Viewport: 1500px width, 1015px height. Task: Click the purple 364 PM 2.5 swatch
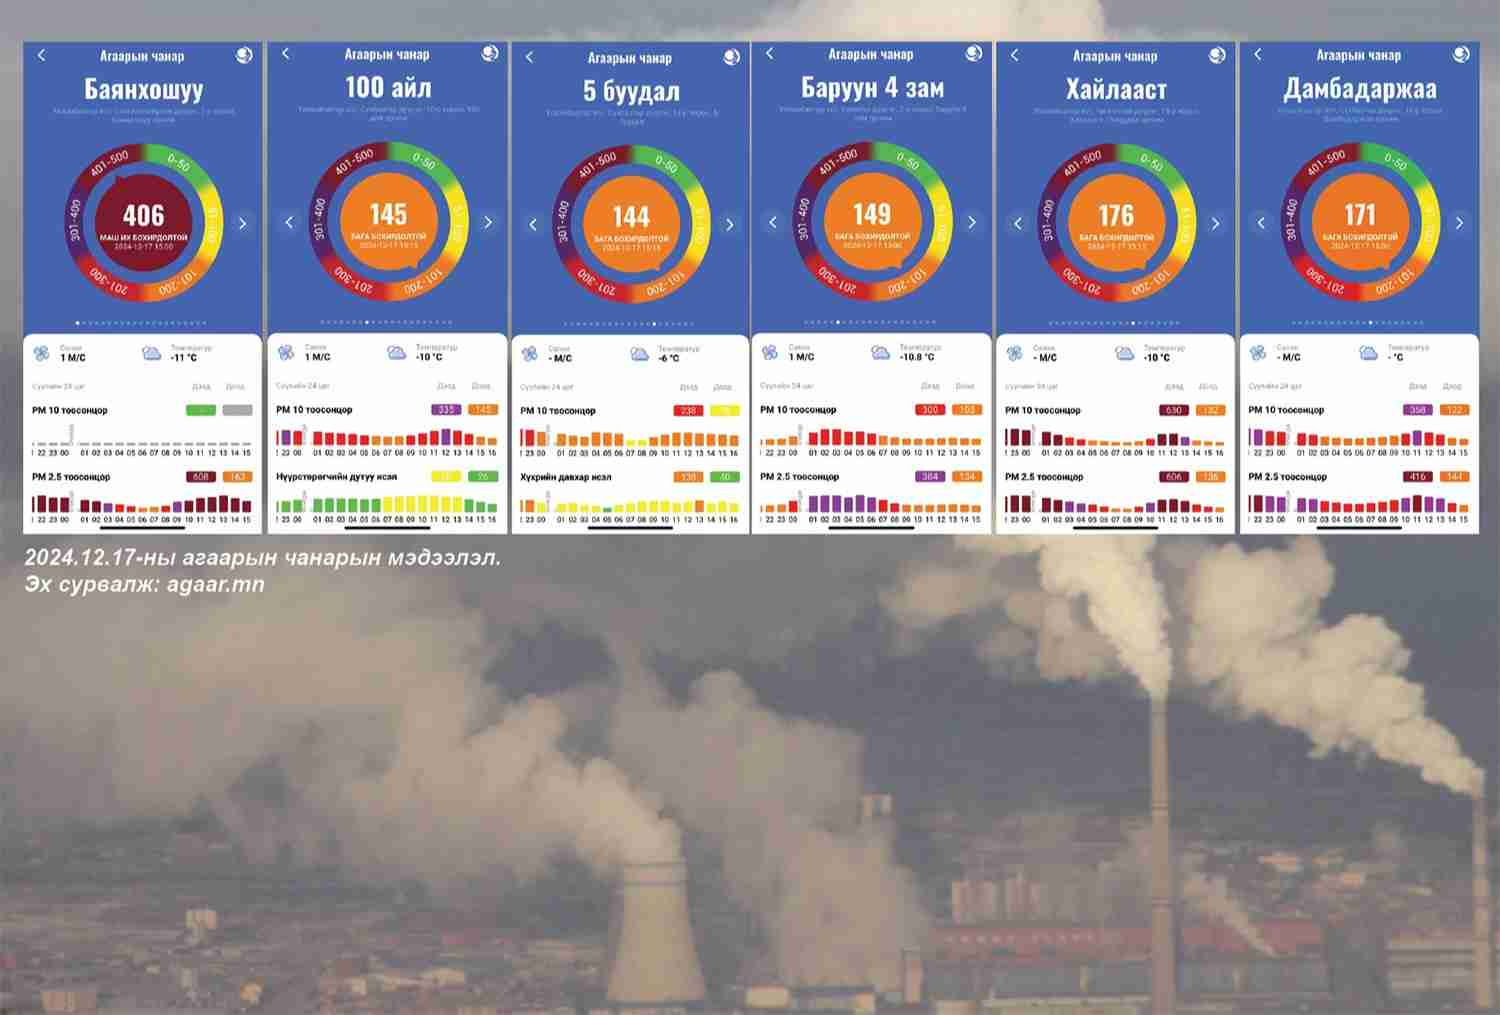930,477
